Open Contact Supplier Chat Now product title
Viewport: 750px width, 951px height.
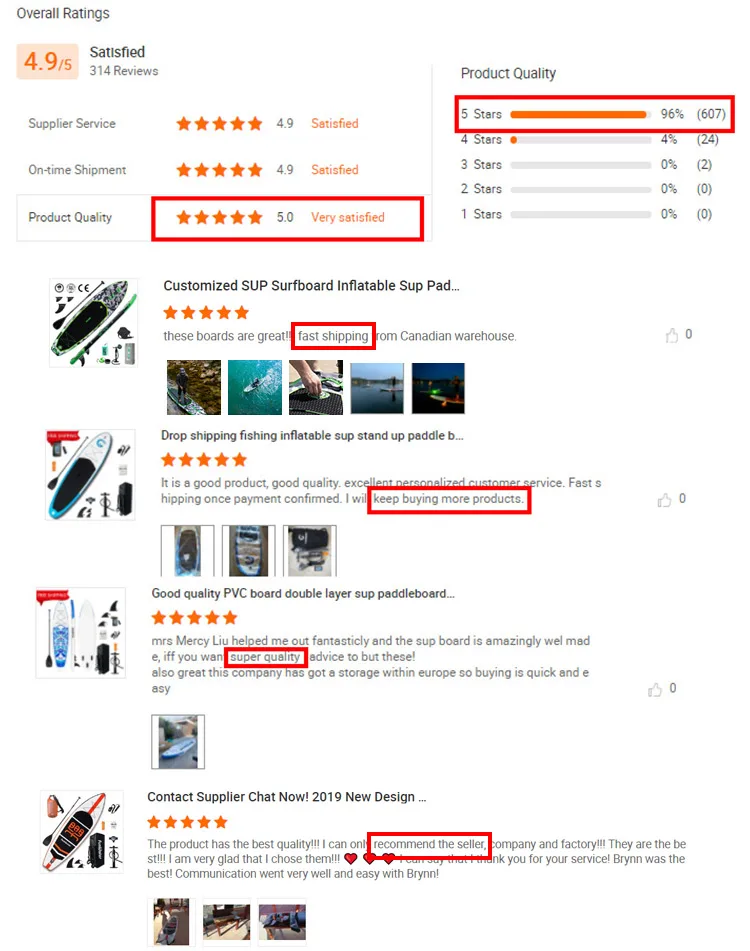click(286, 797)
